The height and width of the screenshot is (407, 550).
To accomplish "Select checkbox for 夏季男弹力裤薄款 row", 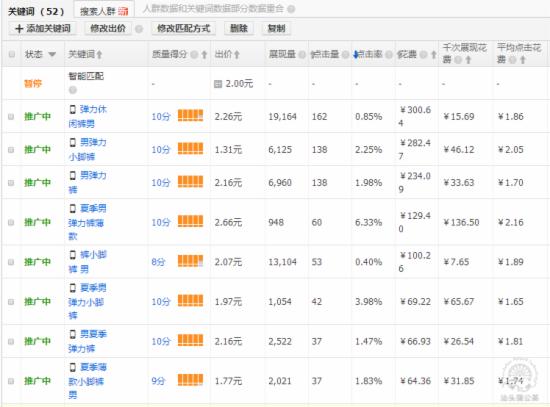I will pos(11,222).
